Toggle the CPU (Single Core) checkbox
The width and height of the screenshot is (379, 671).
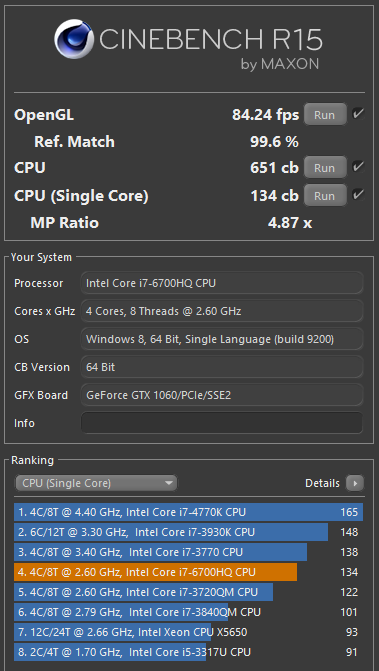[358, 195]
